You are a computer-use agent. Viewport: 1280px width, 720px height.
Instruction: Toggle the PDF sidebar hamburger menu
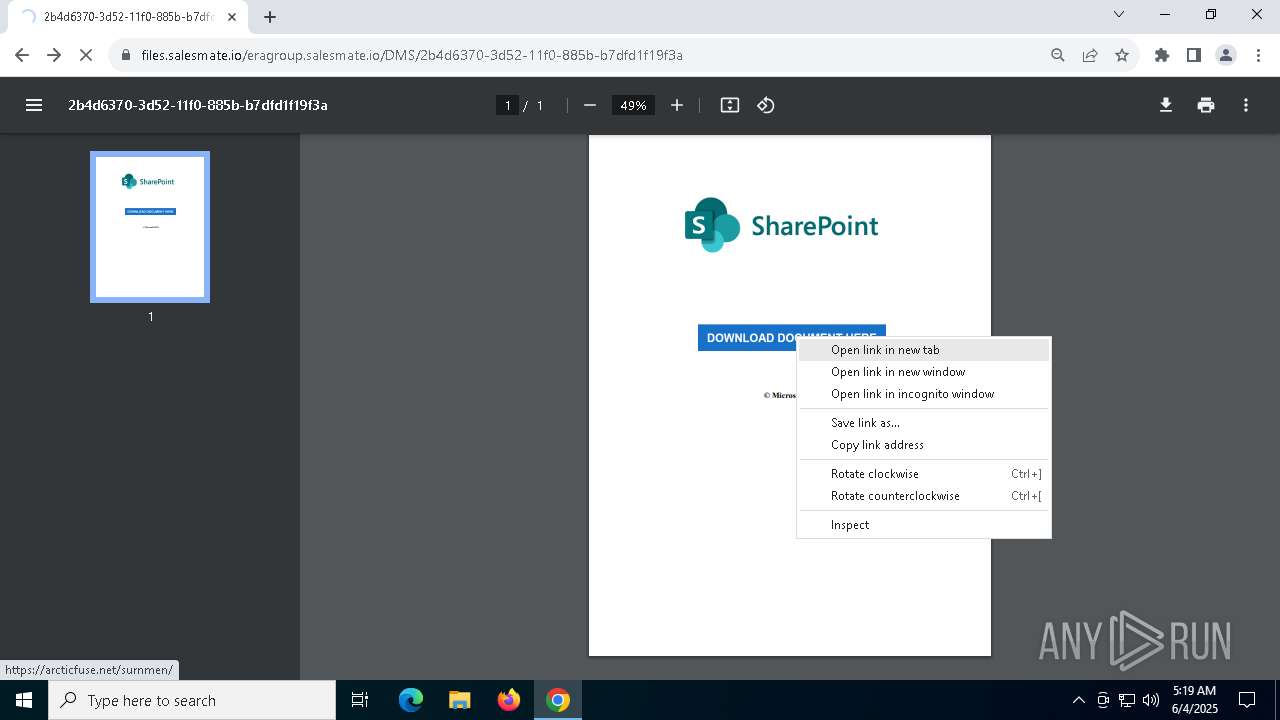(x=34, y=105)
